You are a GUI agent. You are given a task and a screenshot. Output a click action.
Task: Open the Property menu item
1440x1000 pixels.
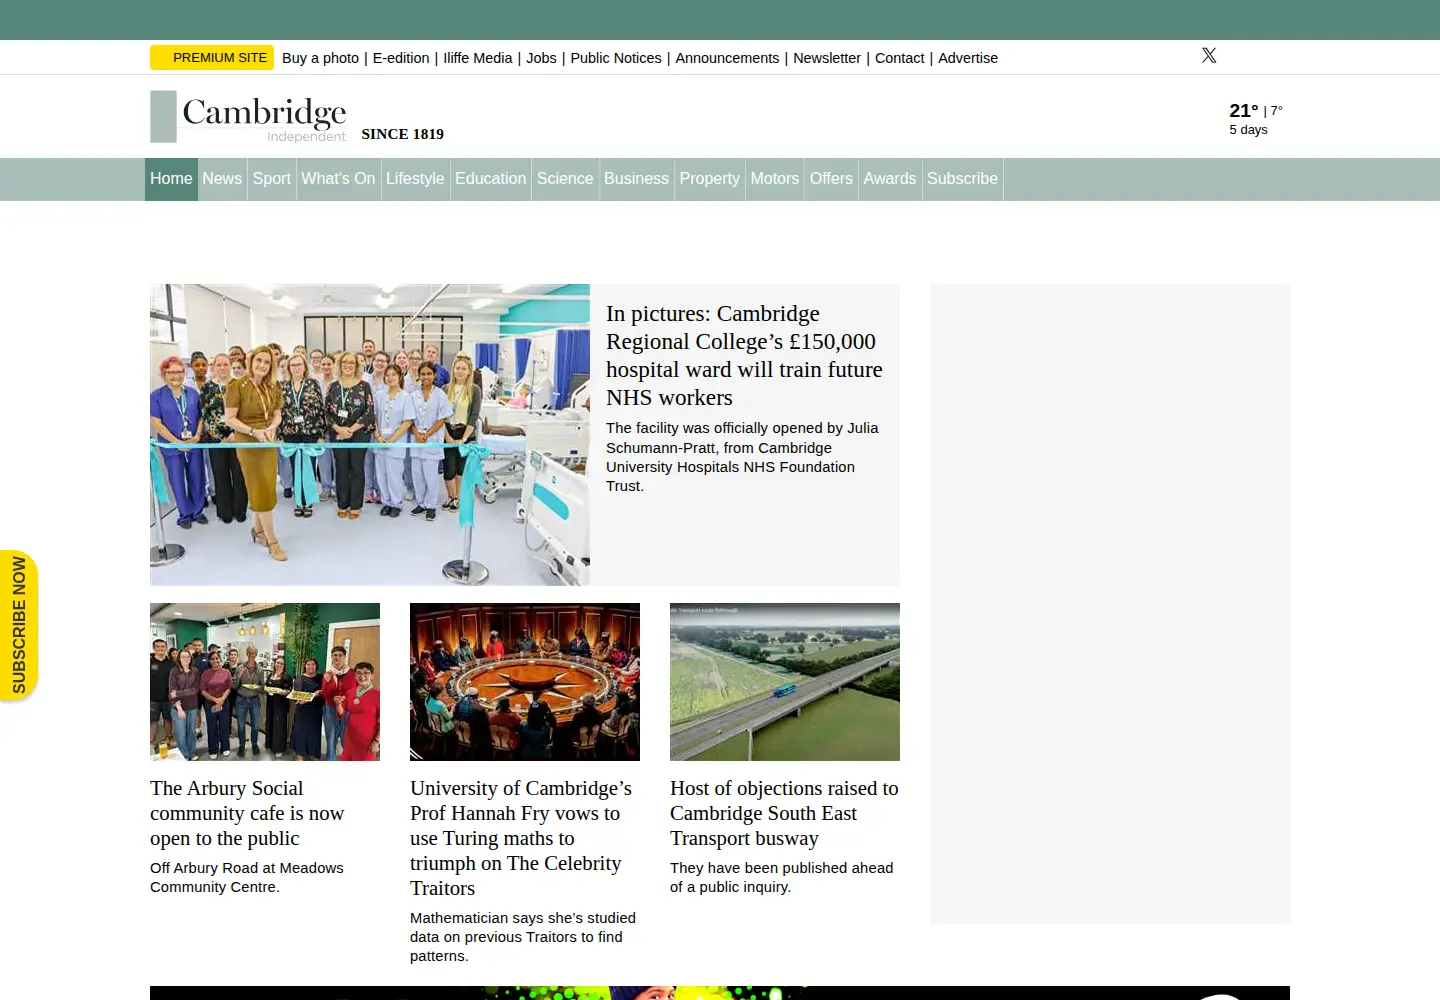click(x=710, y=179)
